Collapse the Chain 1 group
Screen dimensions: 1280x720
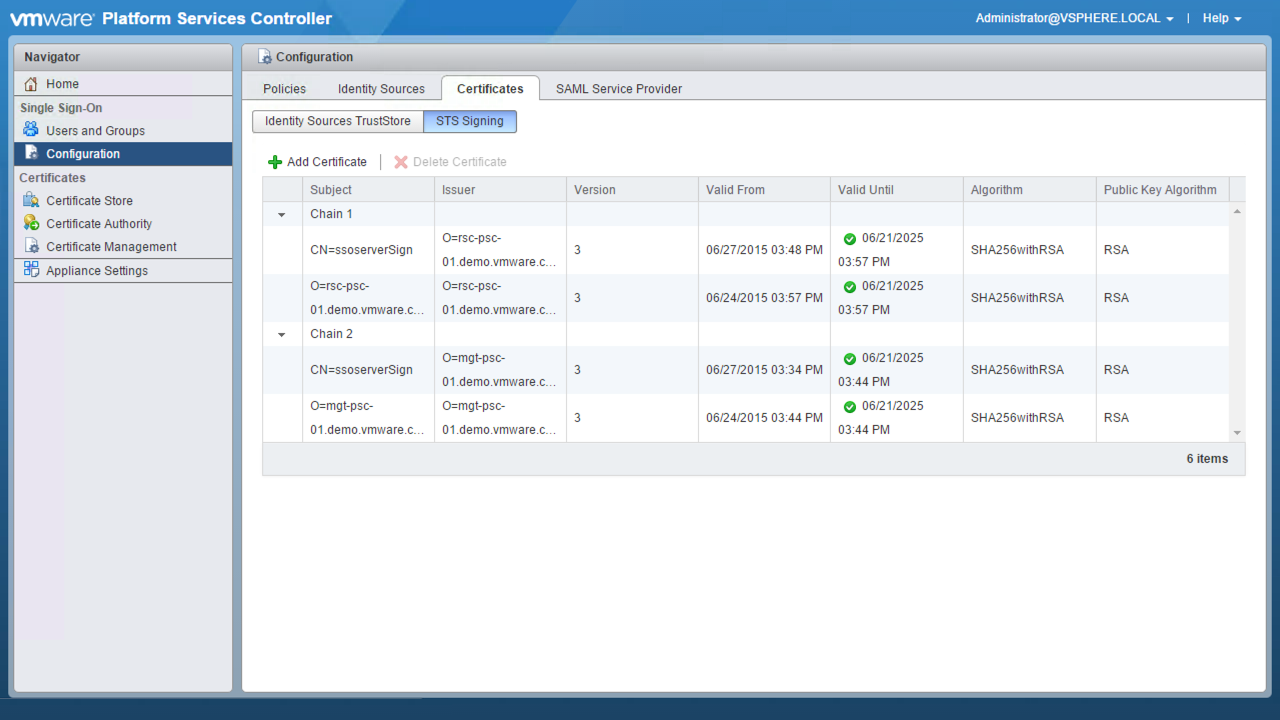coord(282,215)
